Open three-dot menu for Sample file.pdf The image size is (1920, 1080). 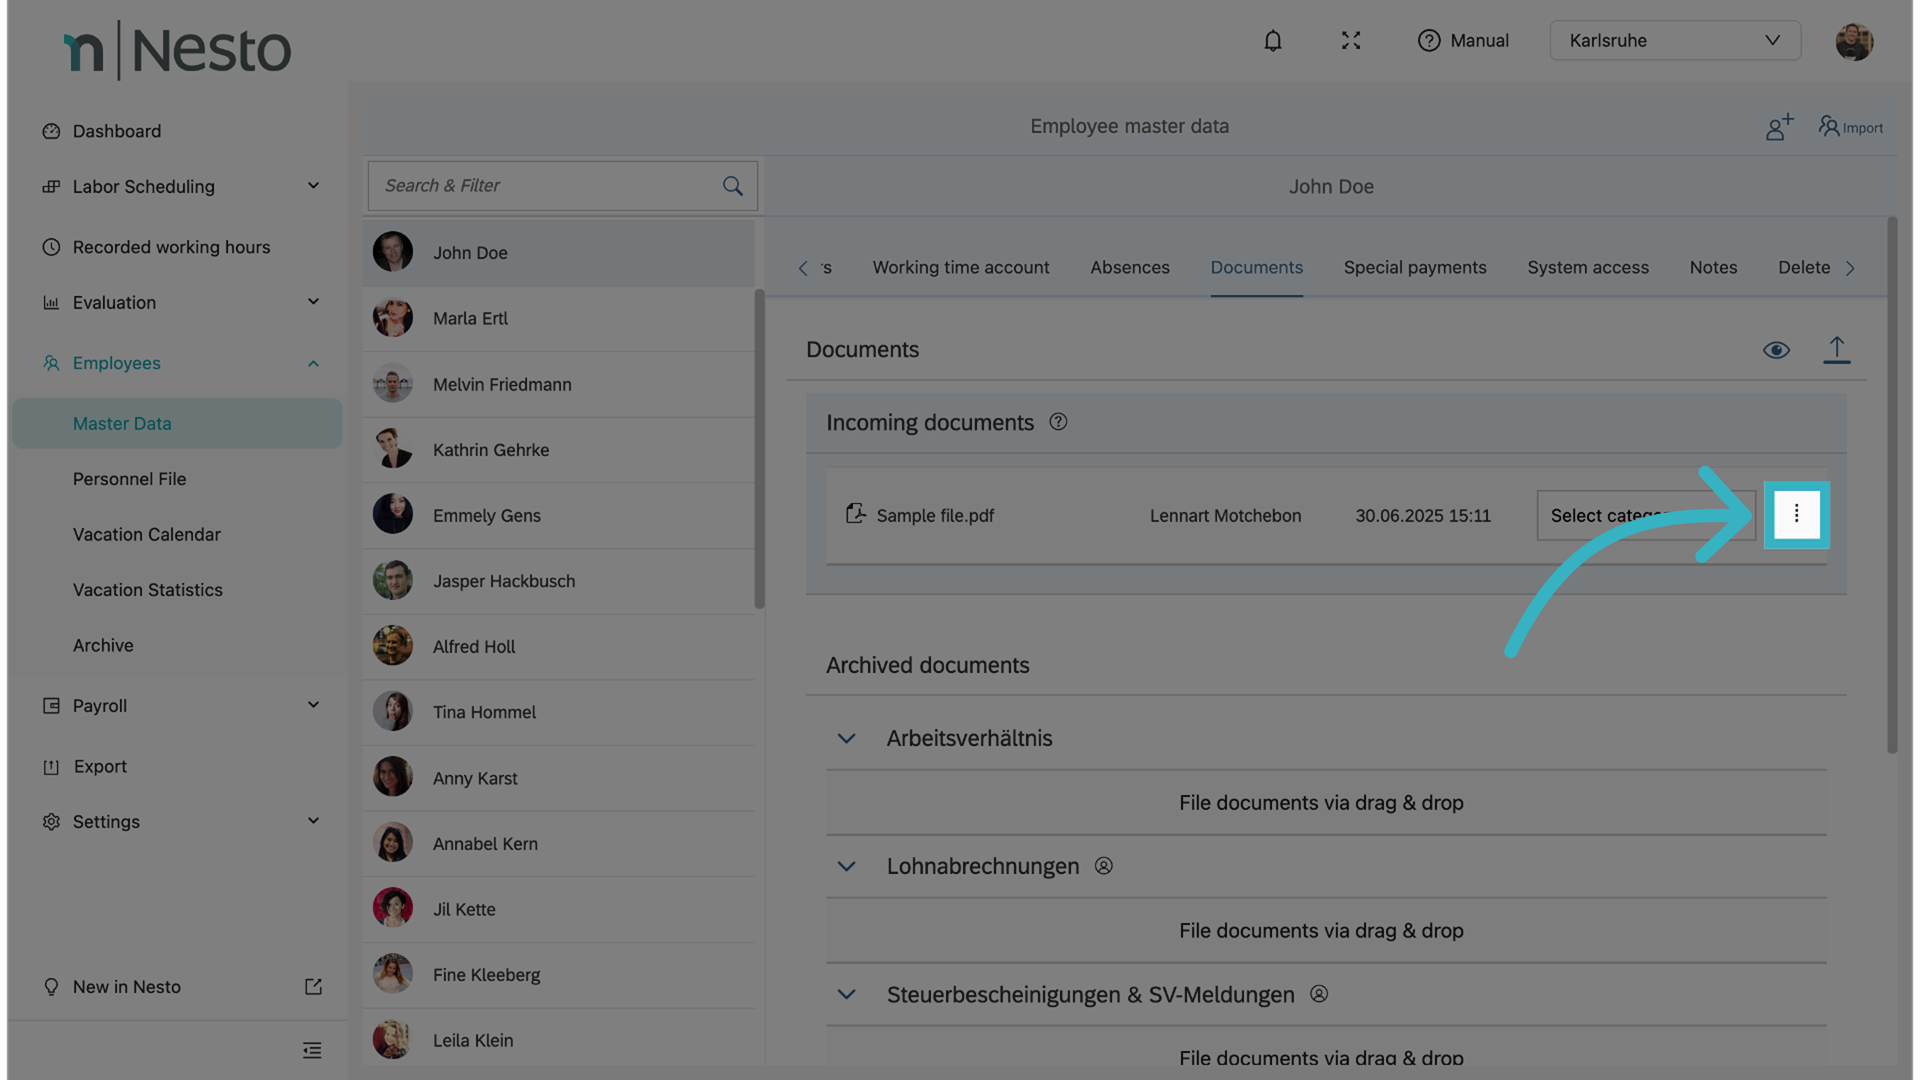pos(1796,515)
